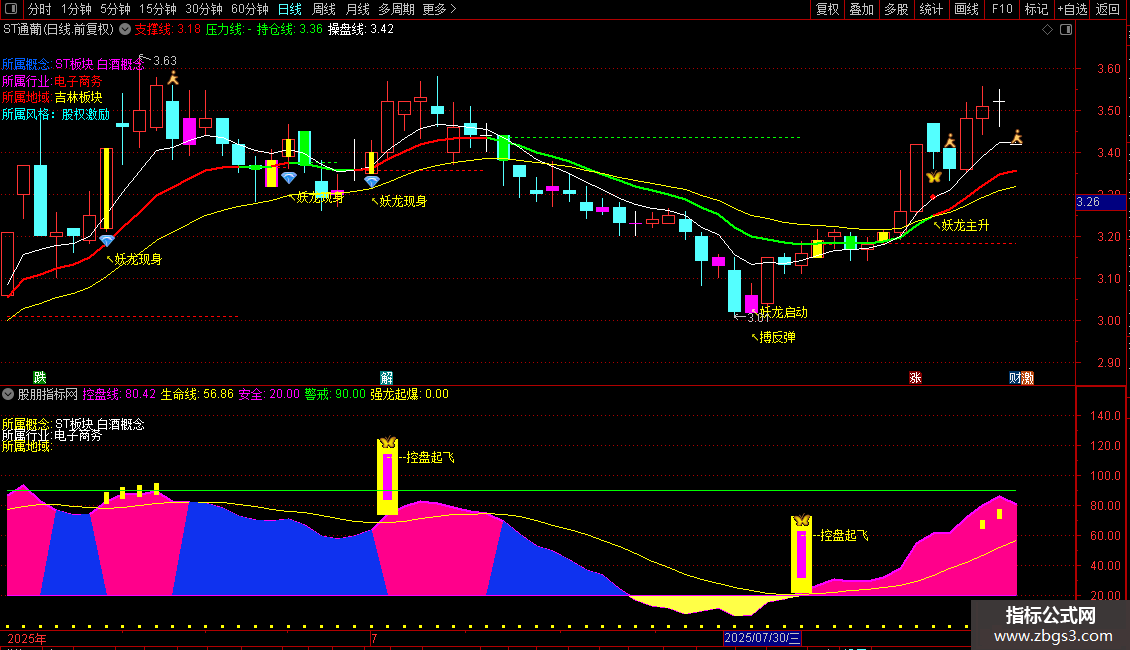Image resolution: width=1130 pixels, height=650 pixels.
Task: Switch to 周线 weekly chart
Action: [x=324, y=9]
